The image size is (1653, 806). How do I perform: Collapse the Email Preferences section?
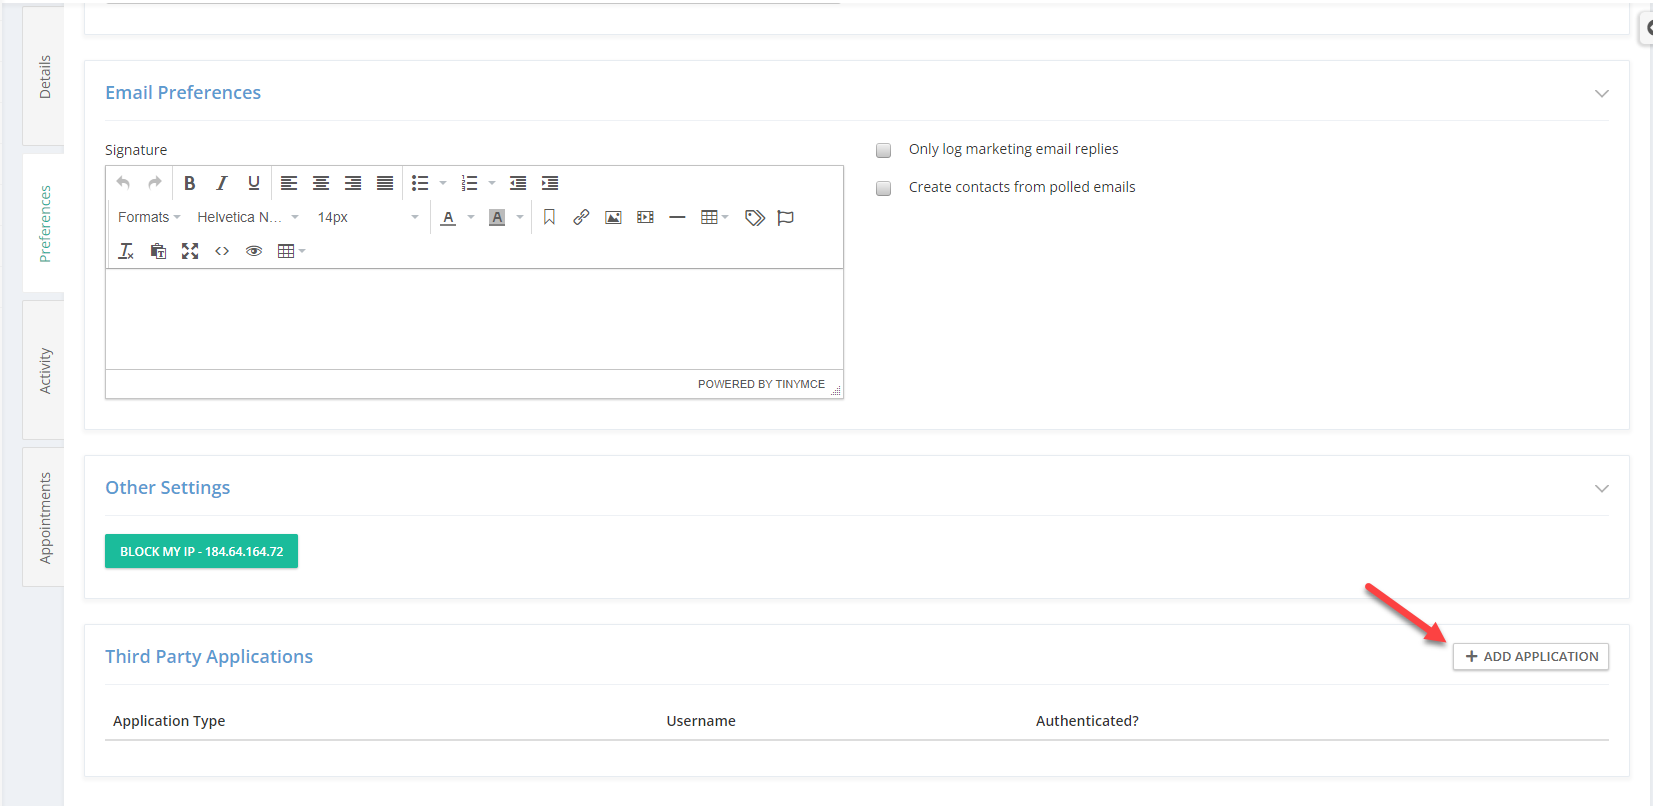click(1602, 93)
